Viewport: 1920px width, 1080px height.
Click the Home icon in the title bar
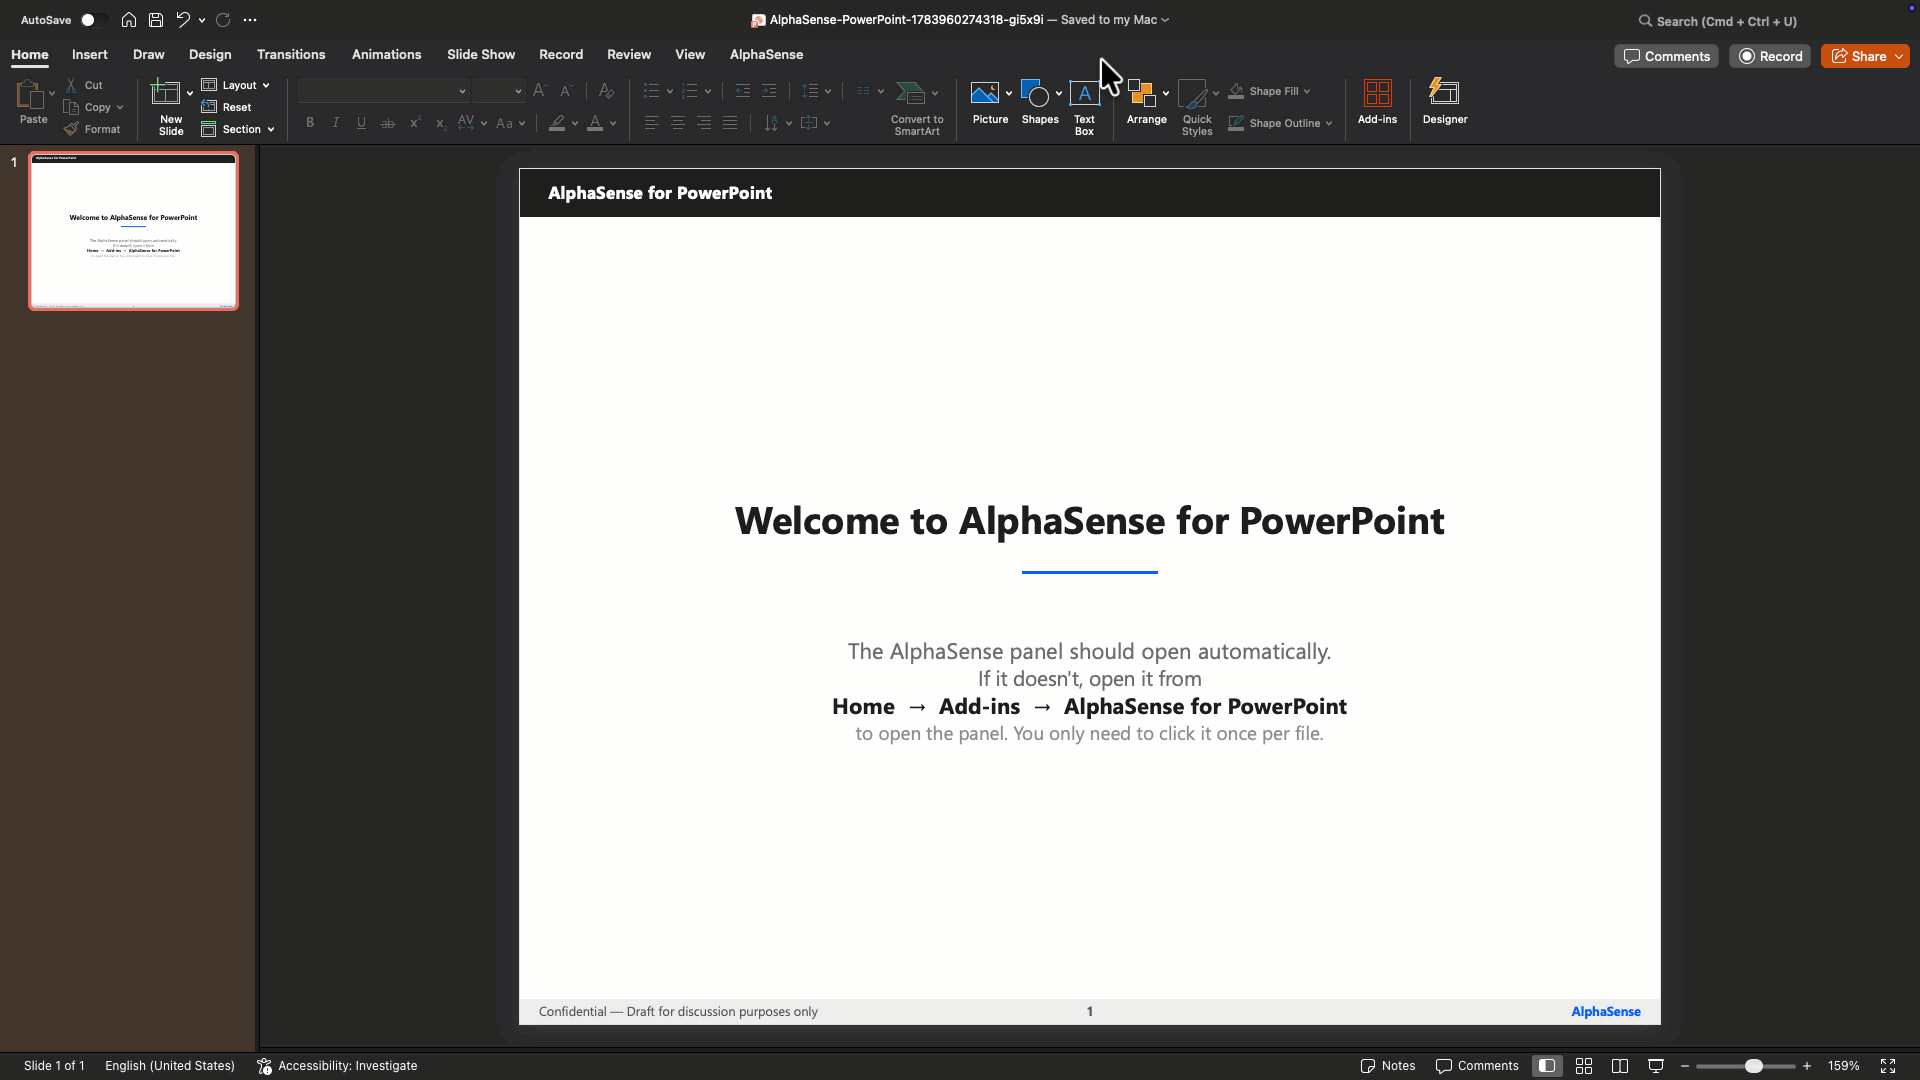(129, 20)
